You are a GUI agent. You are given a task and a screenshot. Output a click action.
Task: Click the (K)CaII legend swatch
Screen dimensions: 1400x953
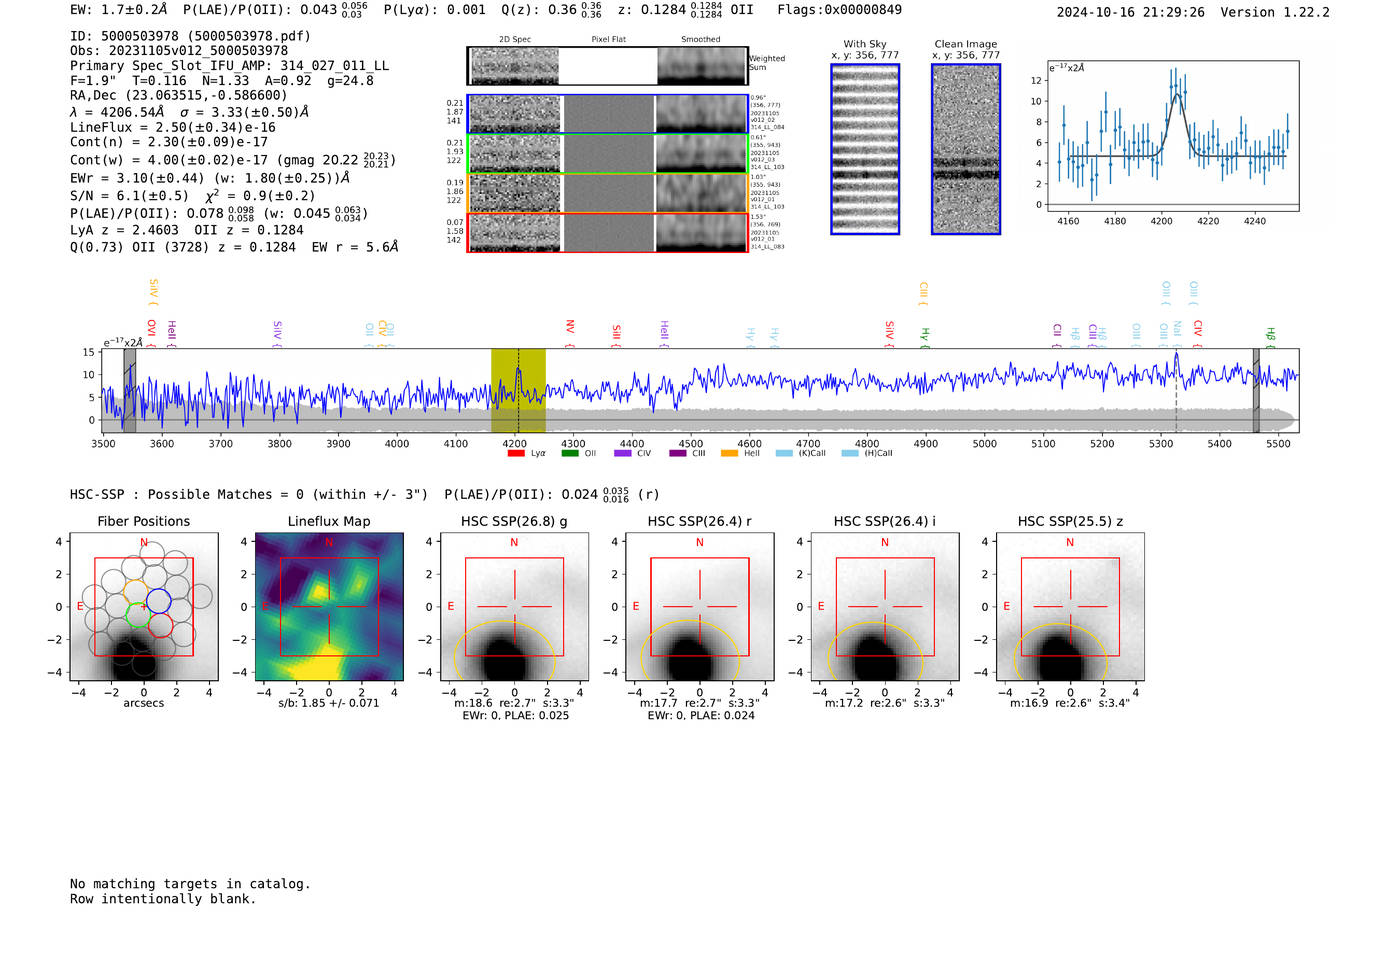pyautogui.click(x=784, y=453)
